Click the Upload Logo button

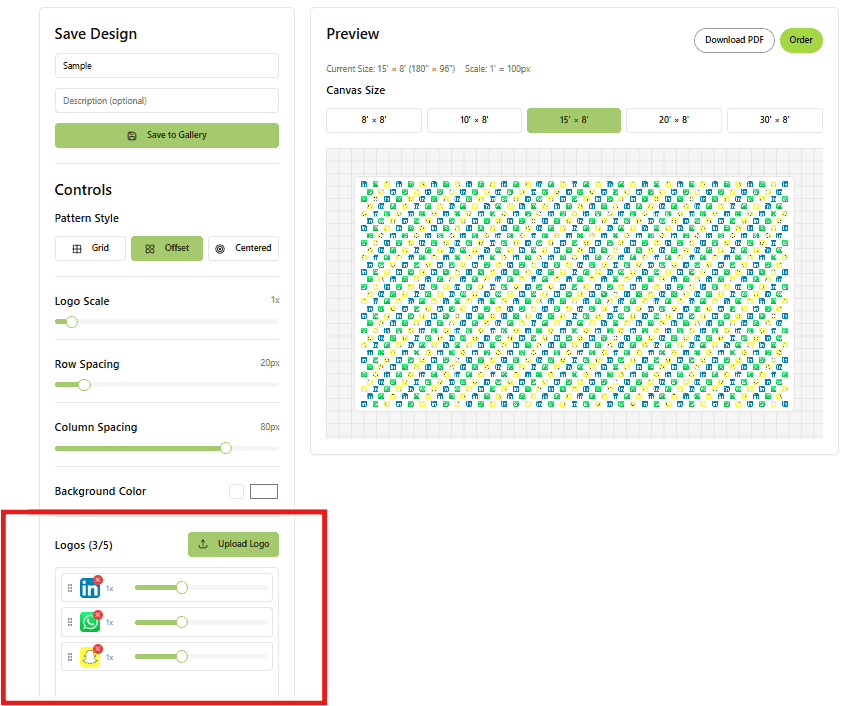[x=233, y=544]
